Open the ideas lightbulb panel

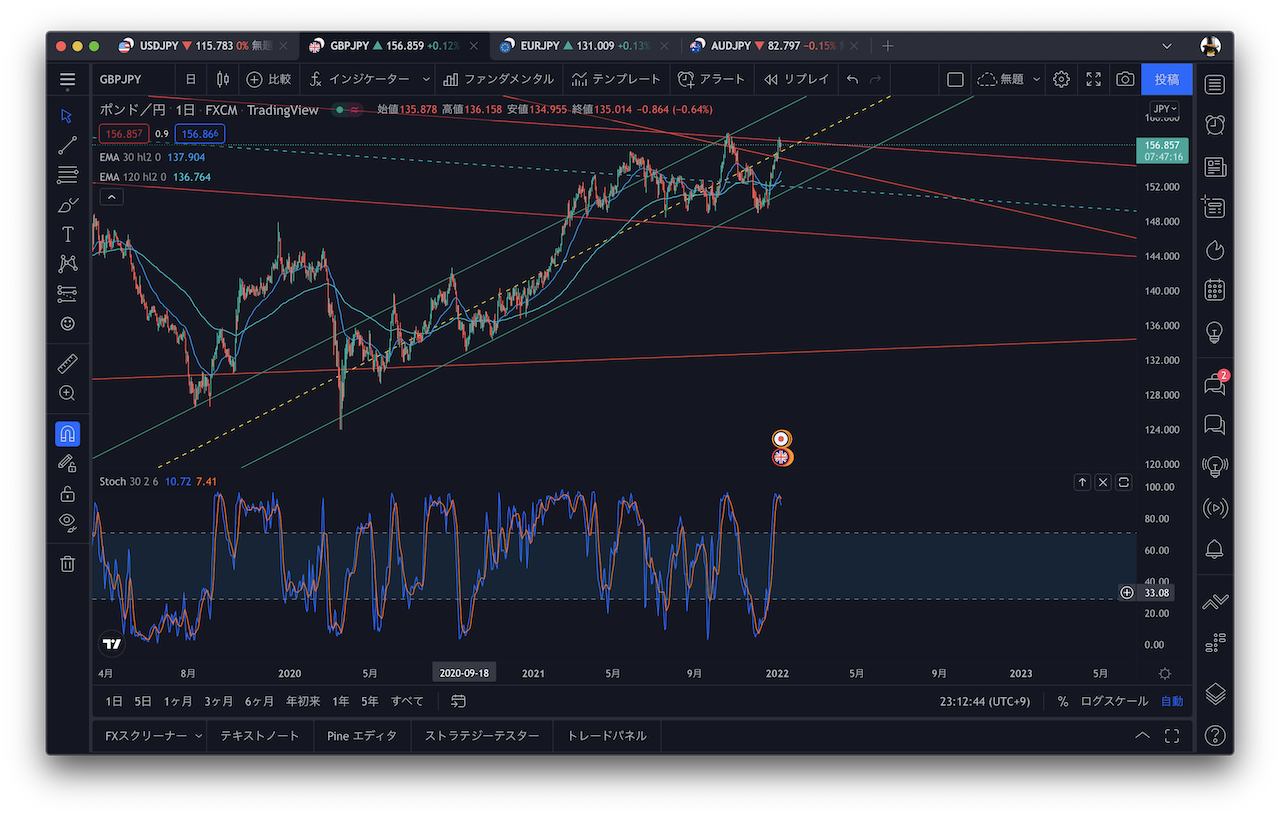tap(1215, 331)
